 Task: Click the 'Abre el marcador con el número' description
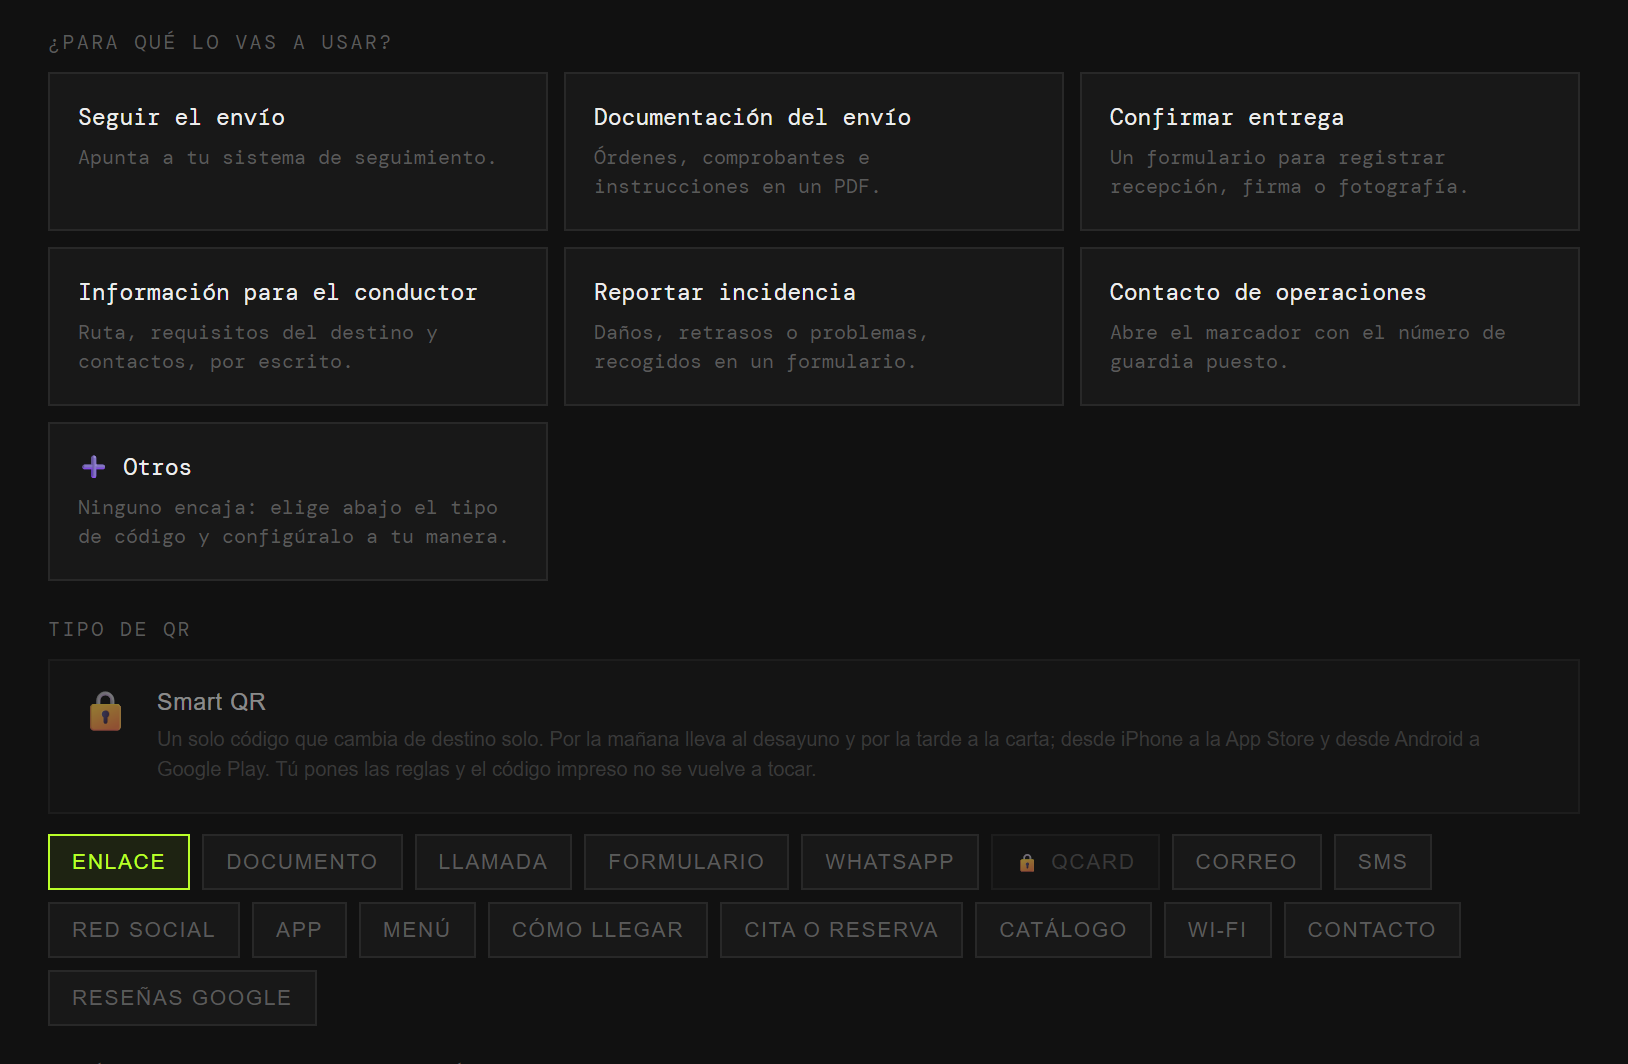1308,347
